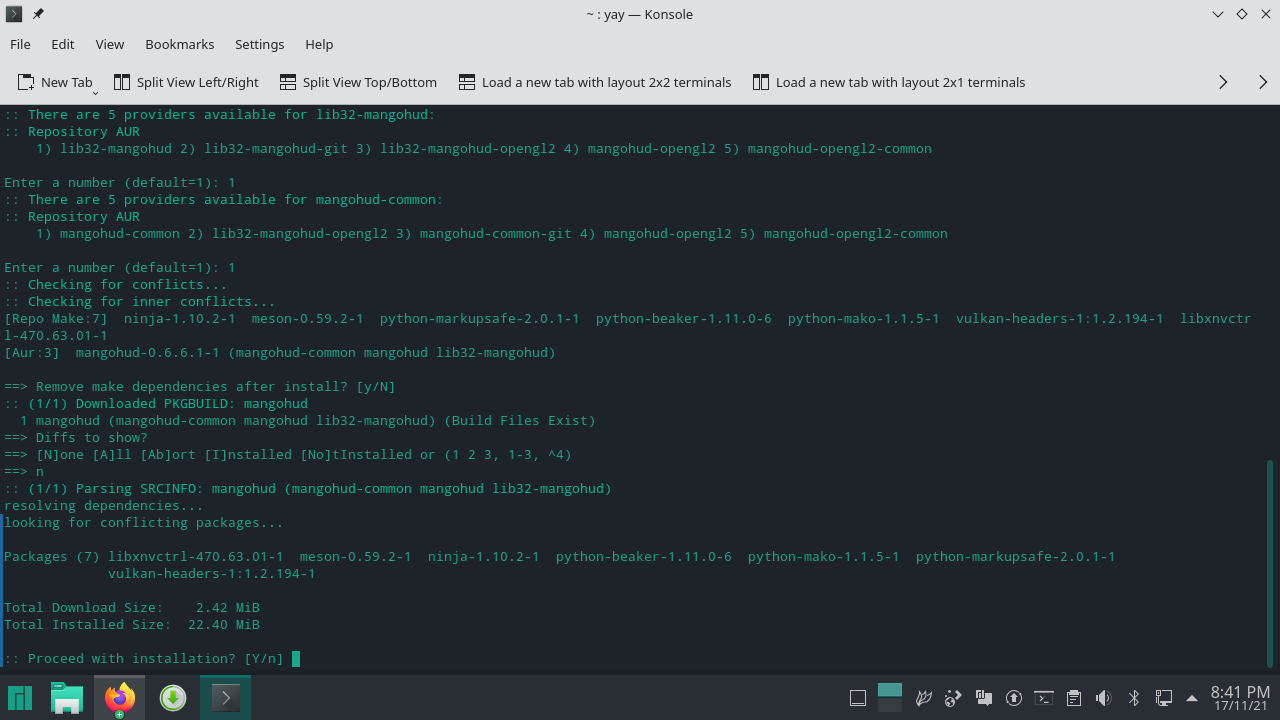This screenshot has width=1280, height=720.
Task: Switch to Firefox in the taskbar
Action: [120, 697]
